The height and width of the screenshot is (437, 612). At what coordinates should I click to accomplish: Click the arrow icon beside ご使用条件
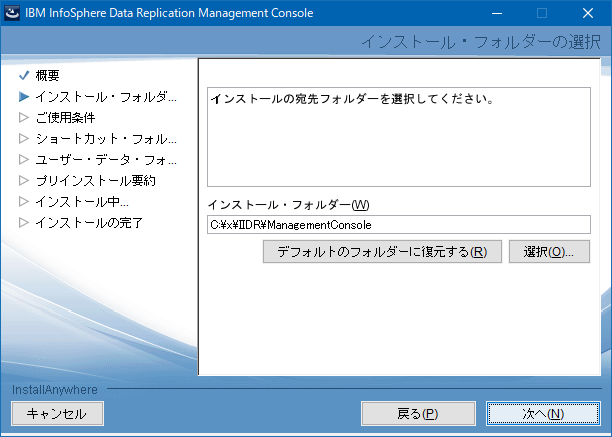[x=24, y=117]
